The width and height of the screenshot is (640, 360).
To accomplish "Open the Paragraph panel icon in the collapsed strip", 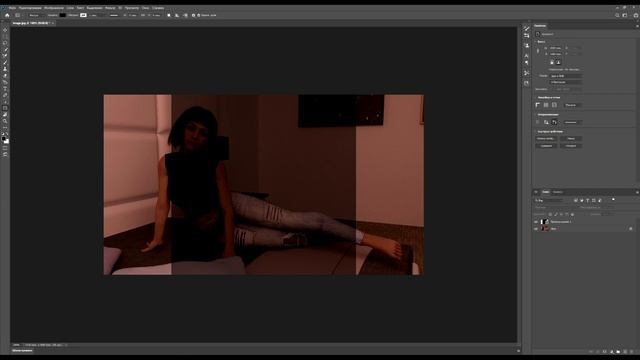I will click(x=527, y=62).
